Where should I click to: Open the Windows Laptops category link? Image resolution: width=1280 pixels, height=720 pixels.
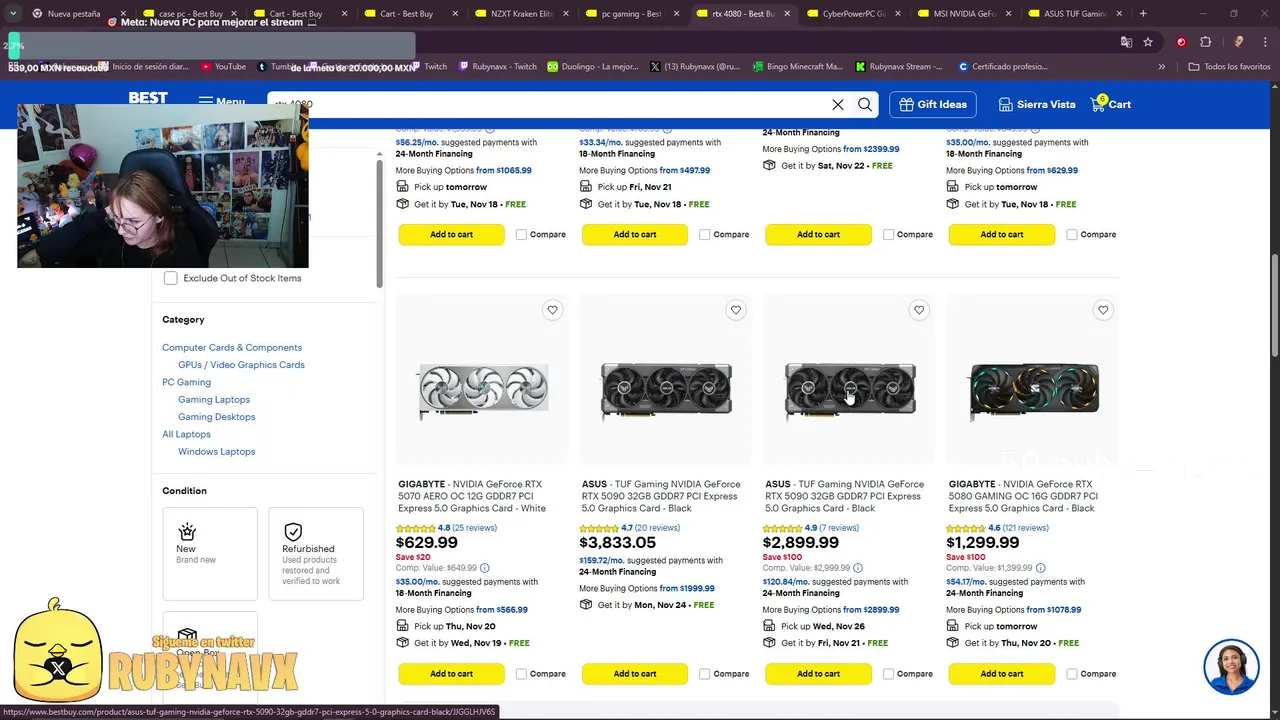217,452
